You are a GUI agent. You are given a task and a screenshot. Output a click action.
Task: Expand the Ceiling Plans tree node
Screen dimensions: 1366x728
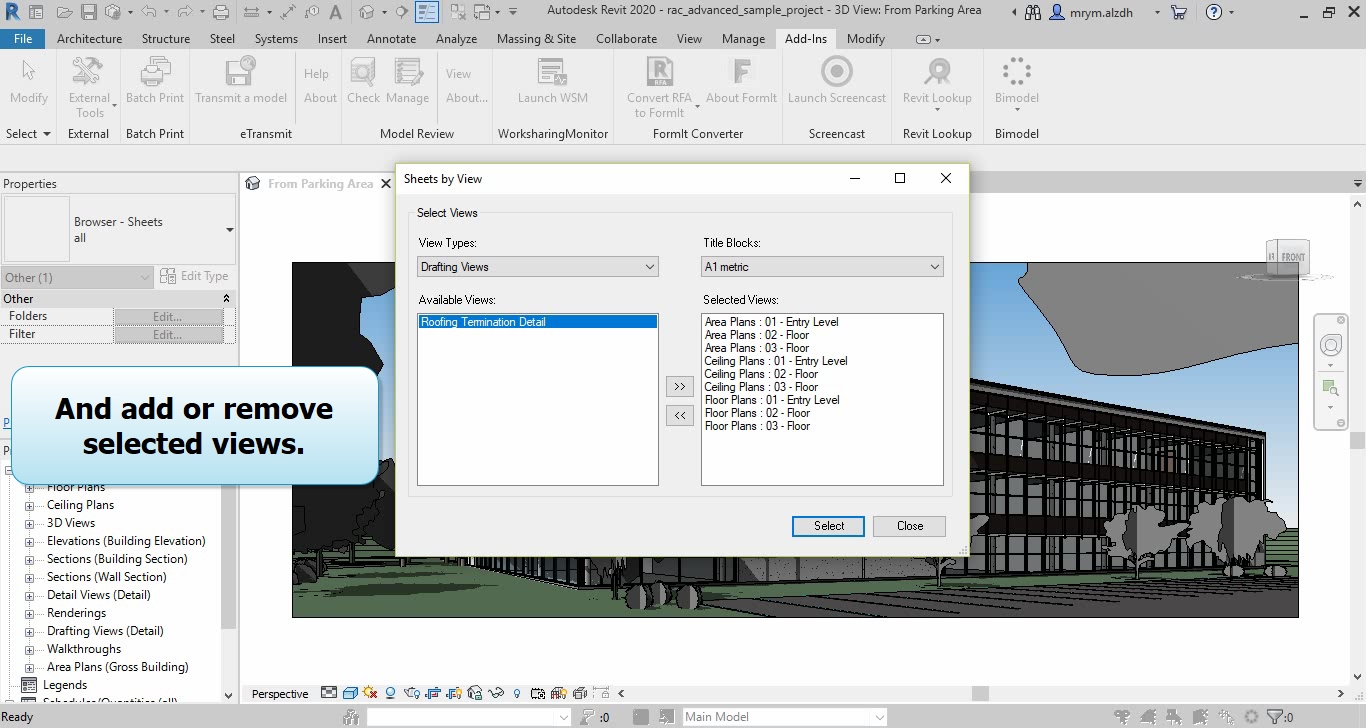coord(30,505)
